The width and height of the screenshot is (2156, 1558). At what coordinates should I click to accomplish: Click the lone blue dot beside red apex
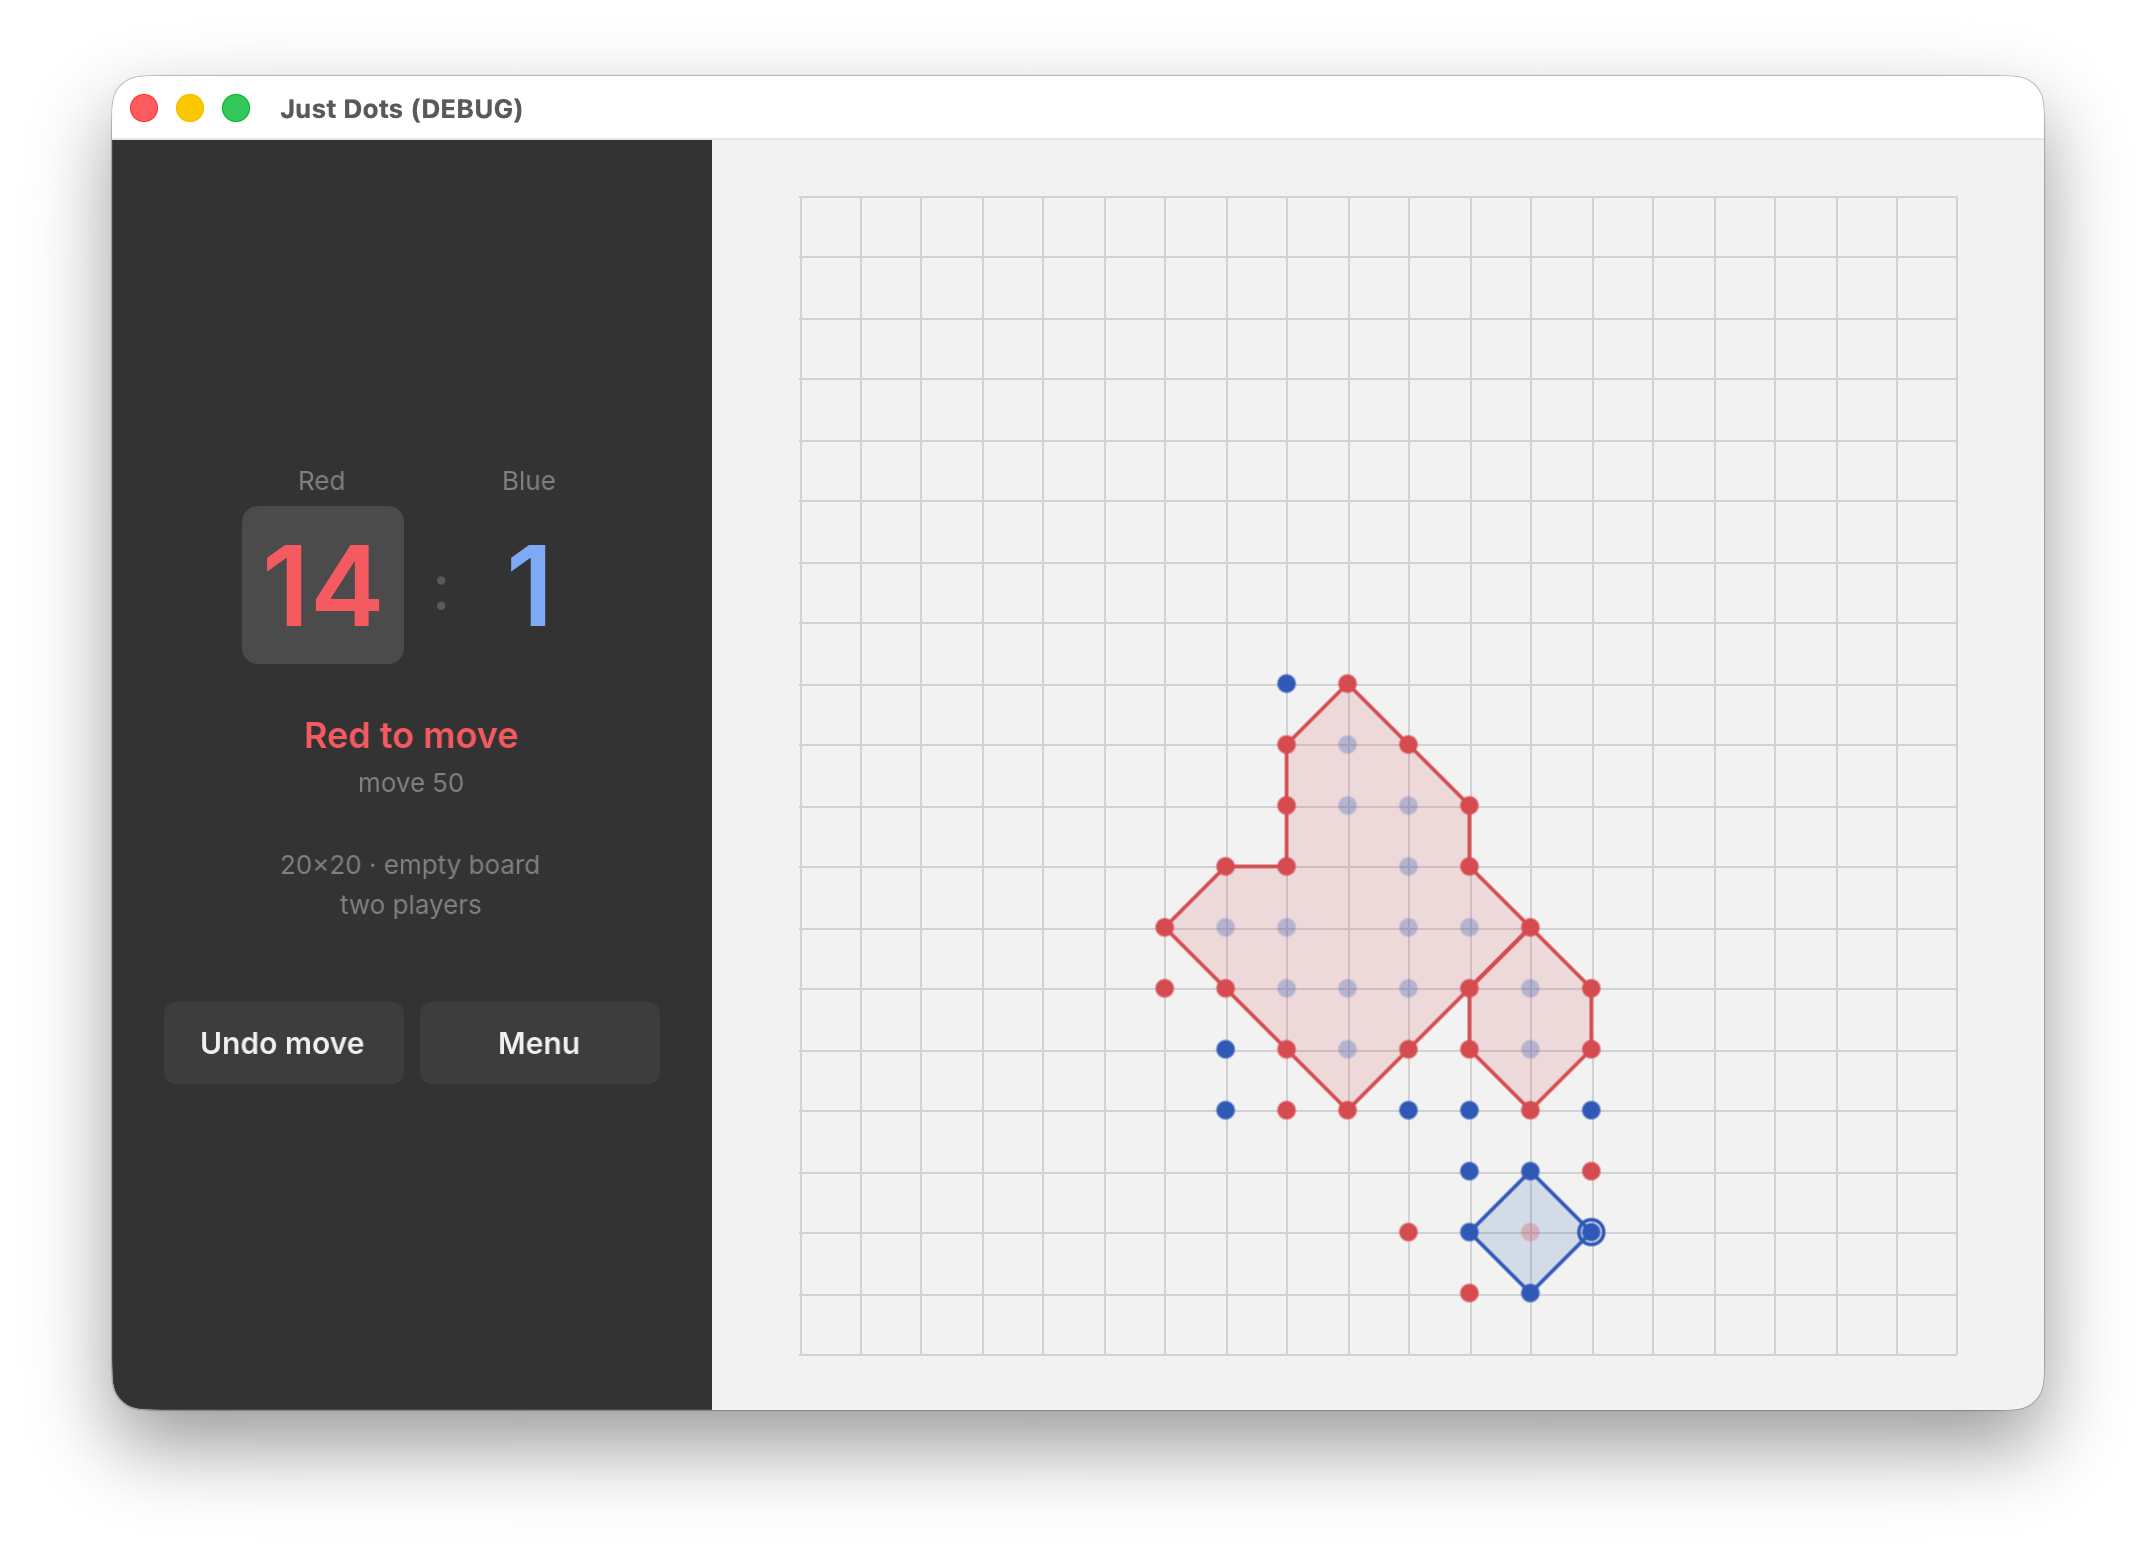click(x=1287, y=683)
